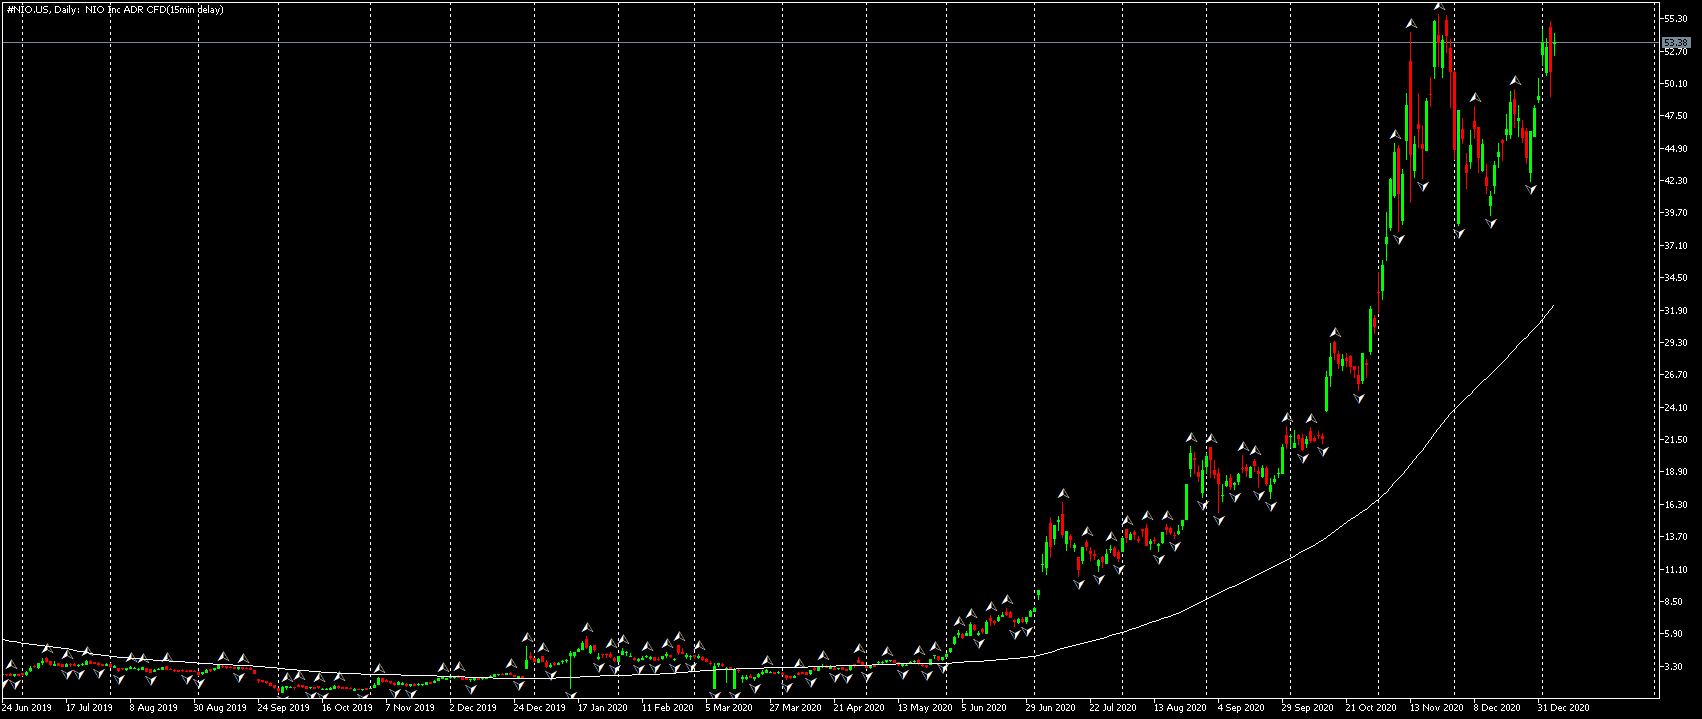Click the 8 Aug 2019 date label
This screenshot has height=719, width=1702.
point(153,708)
